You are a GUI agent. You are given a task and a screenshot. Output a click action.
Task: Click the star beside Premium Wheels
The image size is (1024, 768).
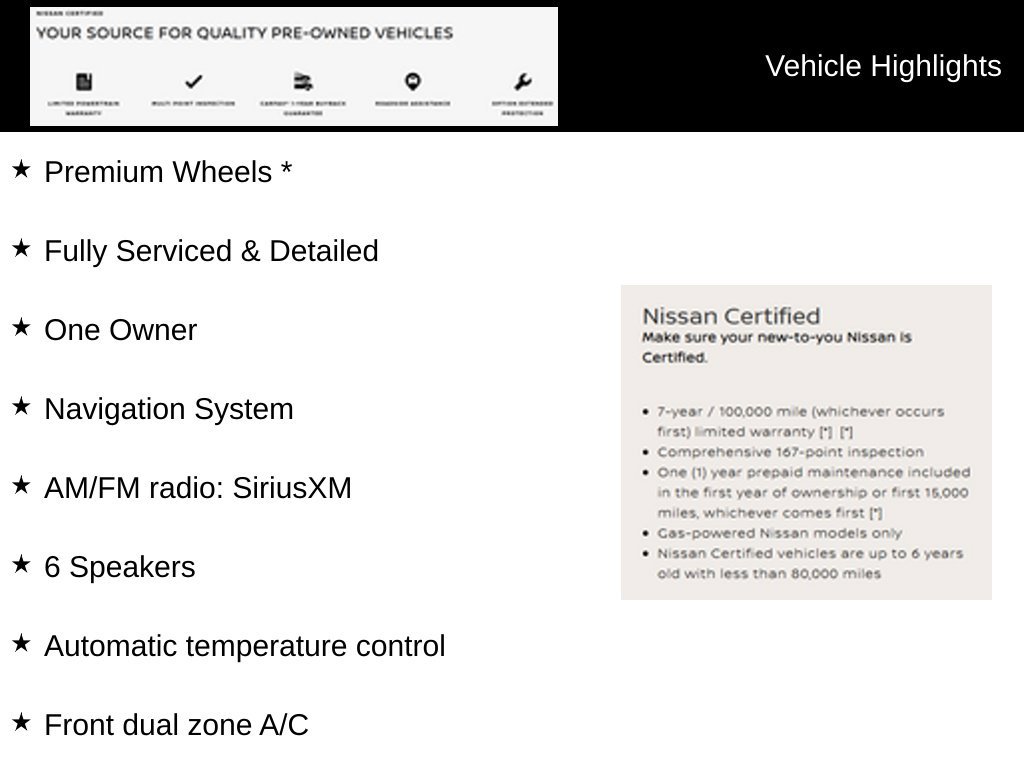pos(21,169)
